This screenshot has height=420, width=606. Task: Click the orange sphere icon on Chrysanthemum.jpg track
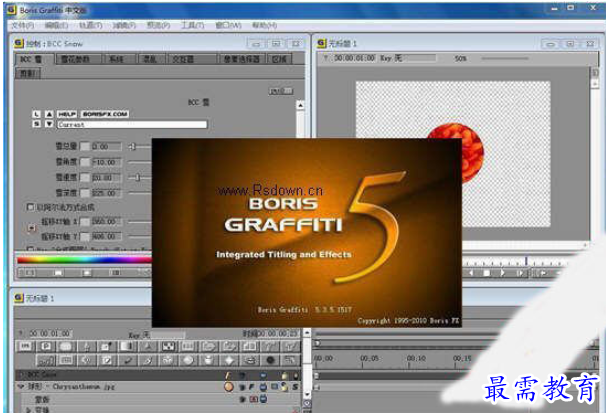pos(229,386)
